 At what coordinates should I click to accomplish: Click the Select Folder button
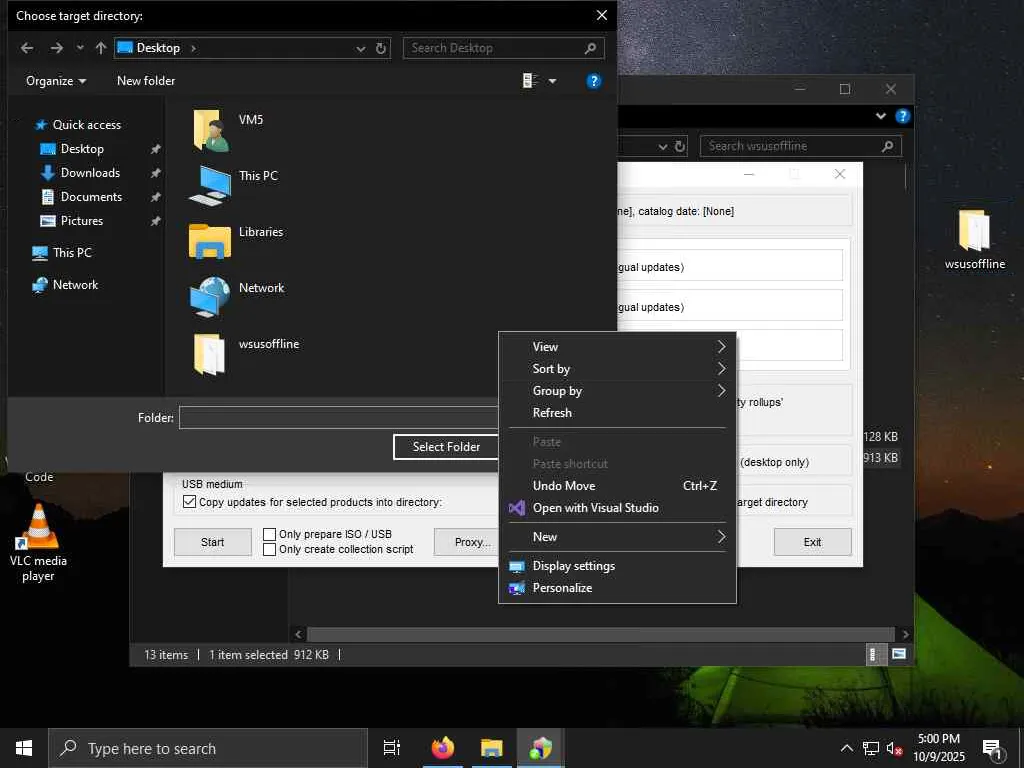(446, 447)
